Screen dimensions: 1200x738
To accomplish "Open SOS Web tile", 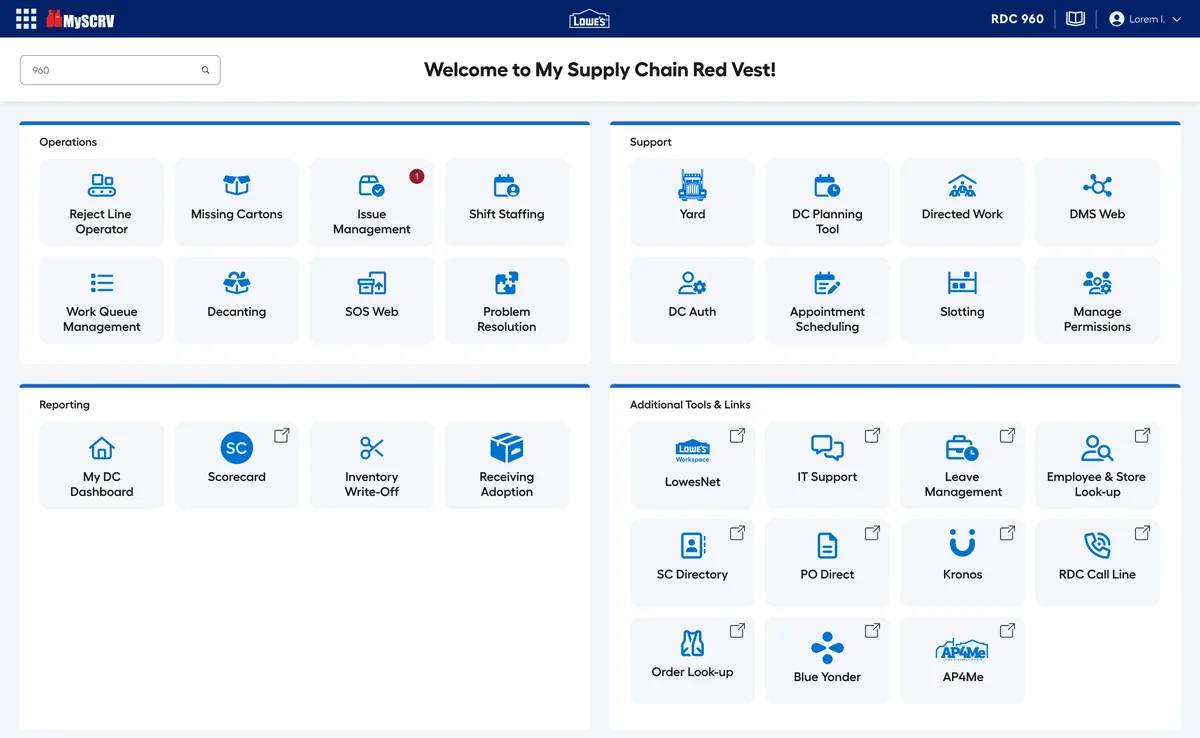I will [x=372, y=301].
